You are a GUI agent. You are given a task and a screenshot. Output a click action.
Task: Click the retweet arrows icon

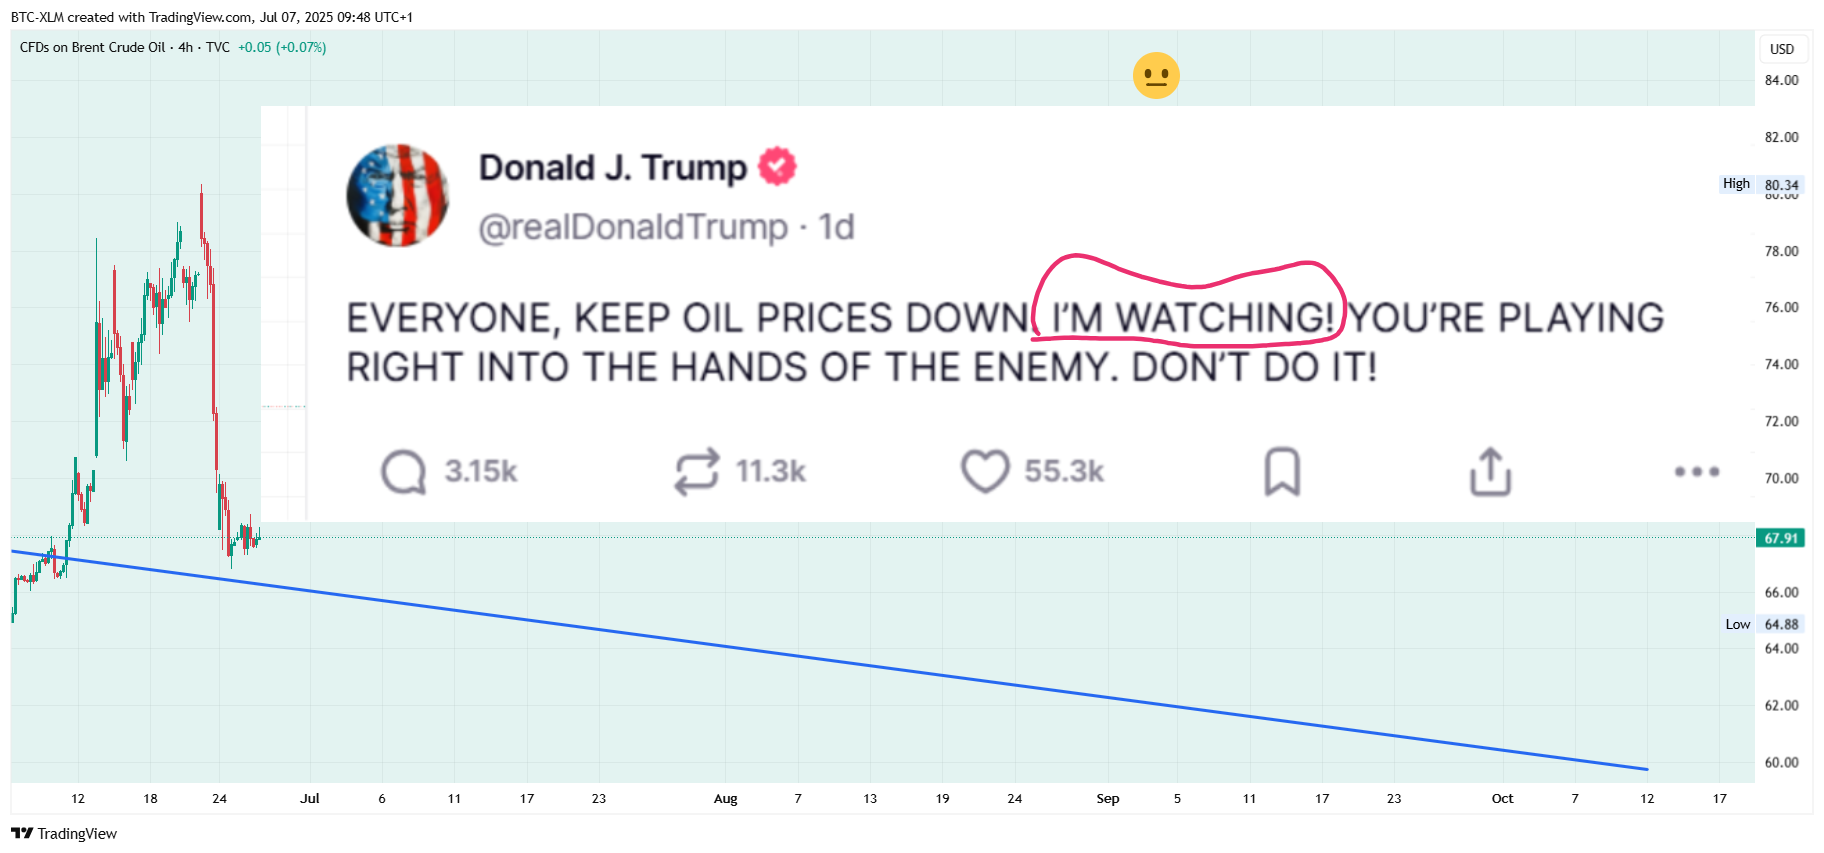point(697,471)
